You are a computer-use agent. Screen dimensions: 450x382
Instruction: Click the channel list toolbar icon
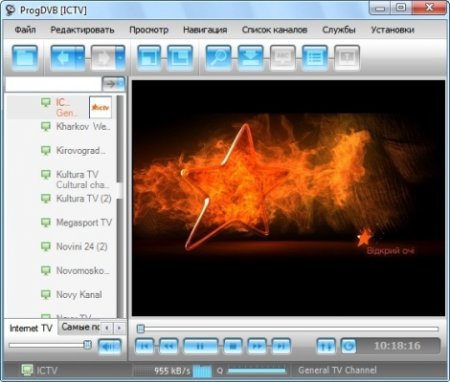315,58
